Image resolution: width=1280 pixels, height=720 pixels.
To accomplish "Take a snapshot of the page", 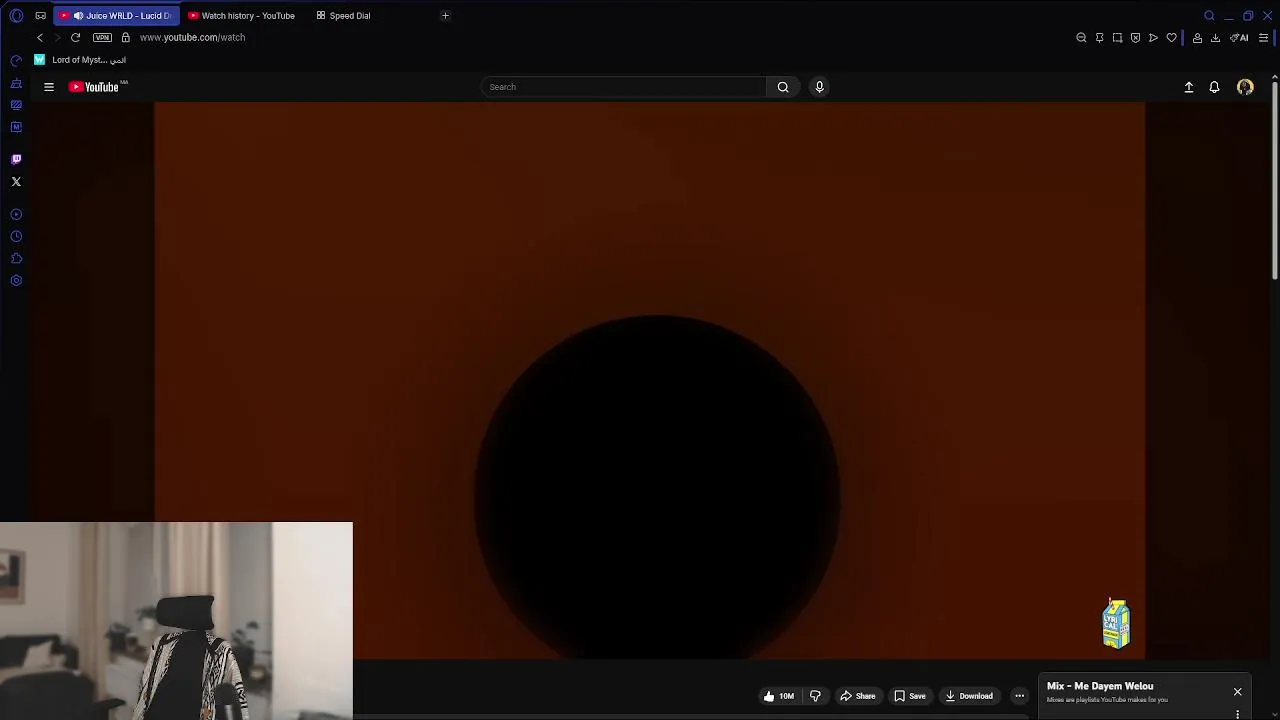I will [x=1117, y=38].
